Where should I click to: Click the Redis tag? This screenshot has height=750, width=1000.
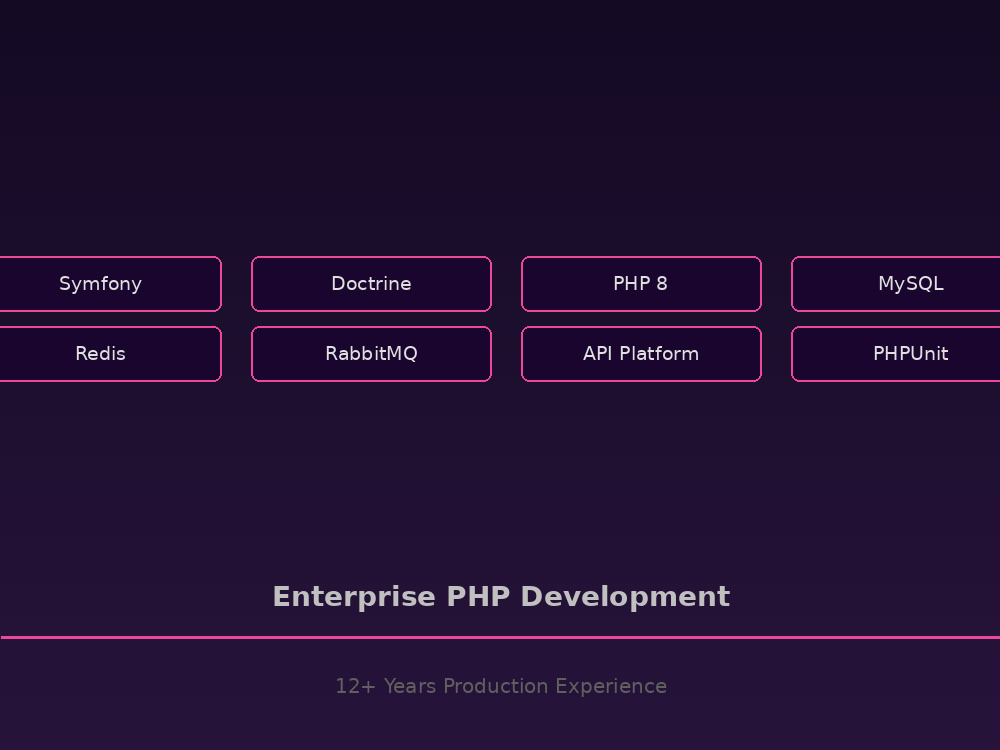click(110, 354)
